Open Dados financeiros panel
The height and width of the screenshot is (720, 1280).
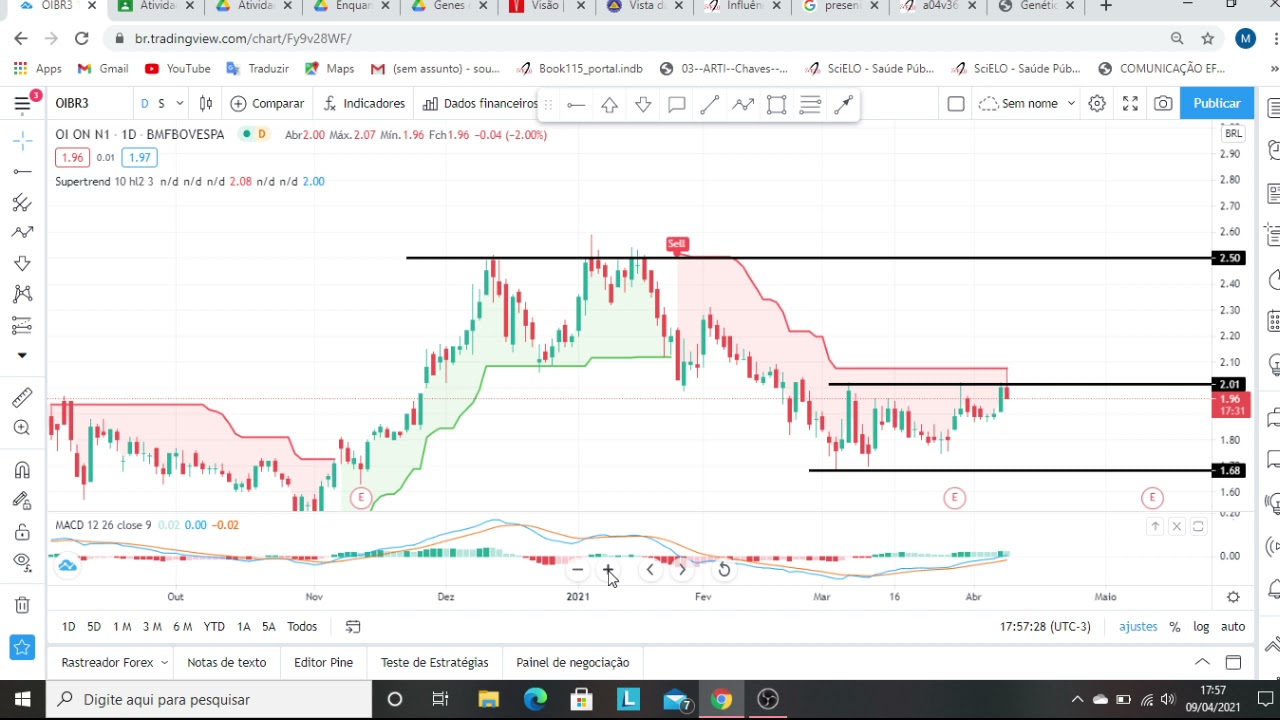point(480,103)
